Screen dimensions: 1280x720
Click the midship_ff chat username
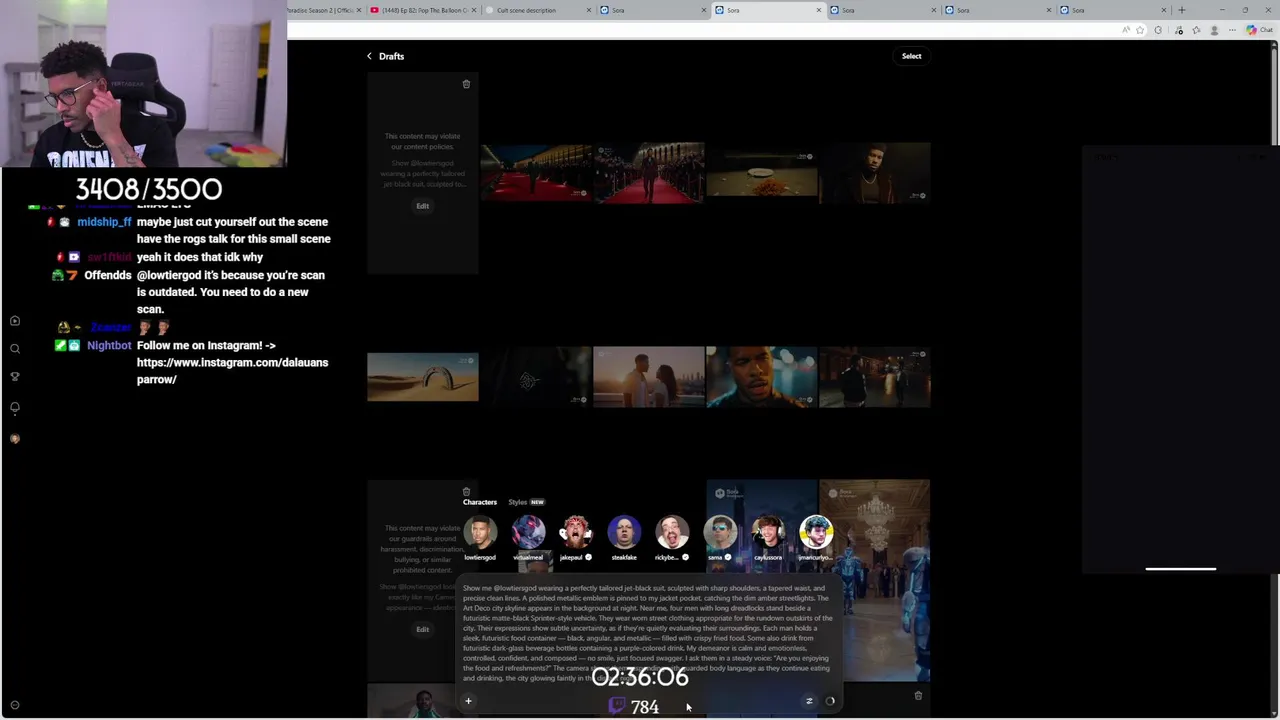104,222
